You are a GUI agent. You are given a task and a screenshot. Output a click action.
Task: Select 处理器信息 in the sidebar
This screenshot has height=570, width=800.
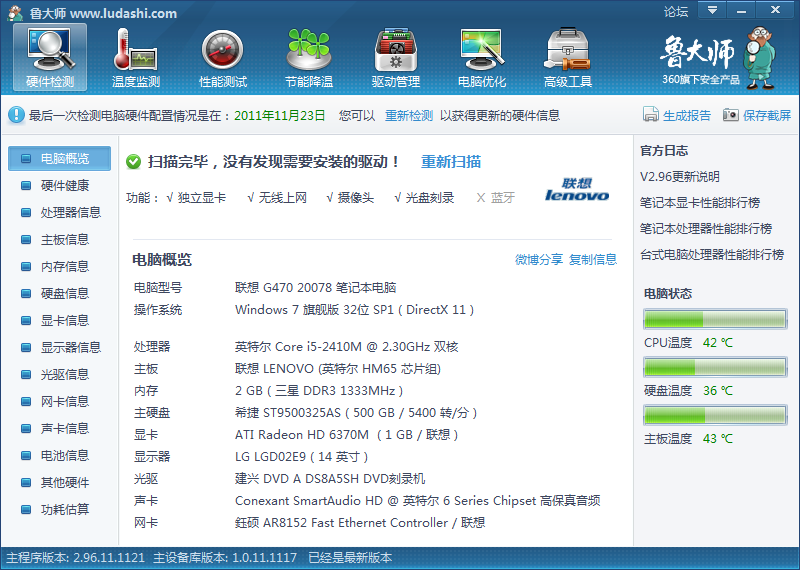click(70, 212)
